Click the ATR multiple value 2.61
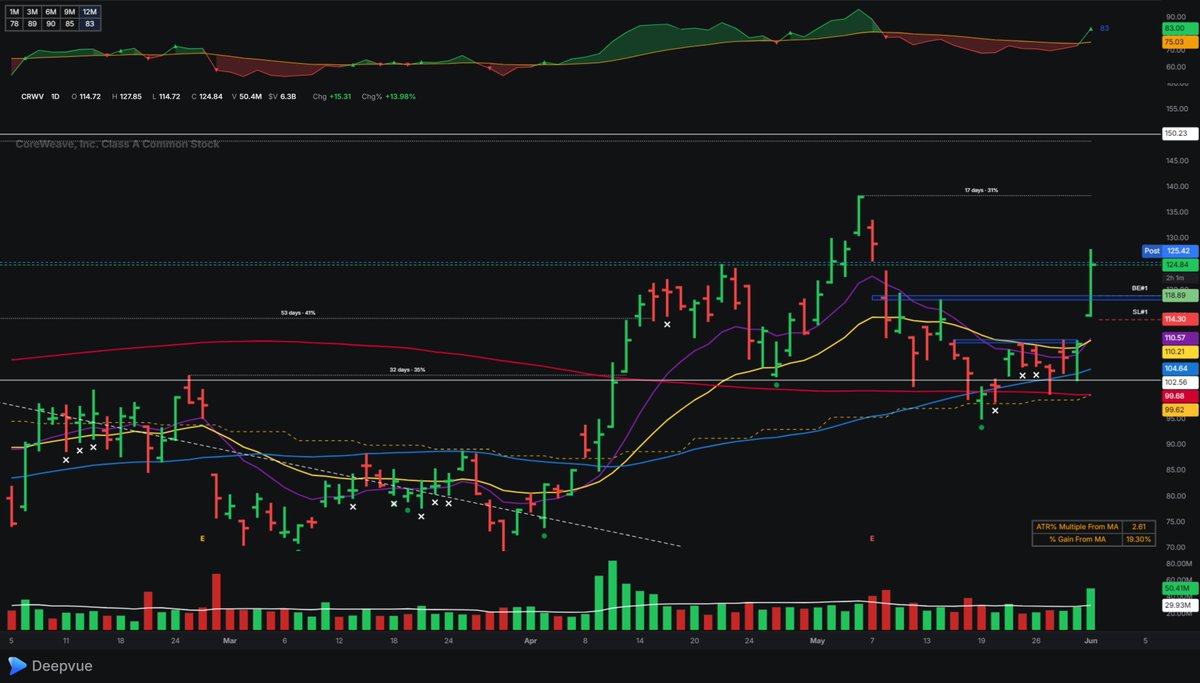This screenshot has width=1200, height=683. 1139,526
